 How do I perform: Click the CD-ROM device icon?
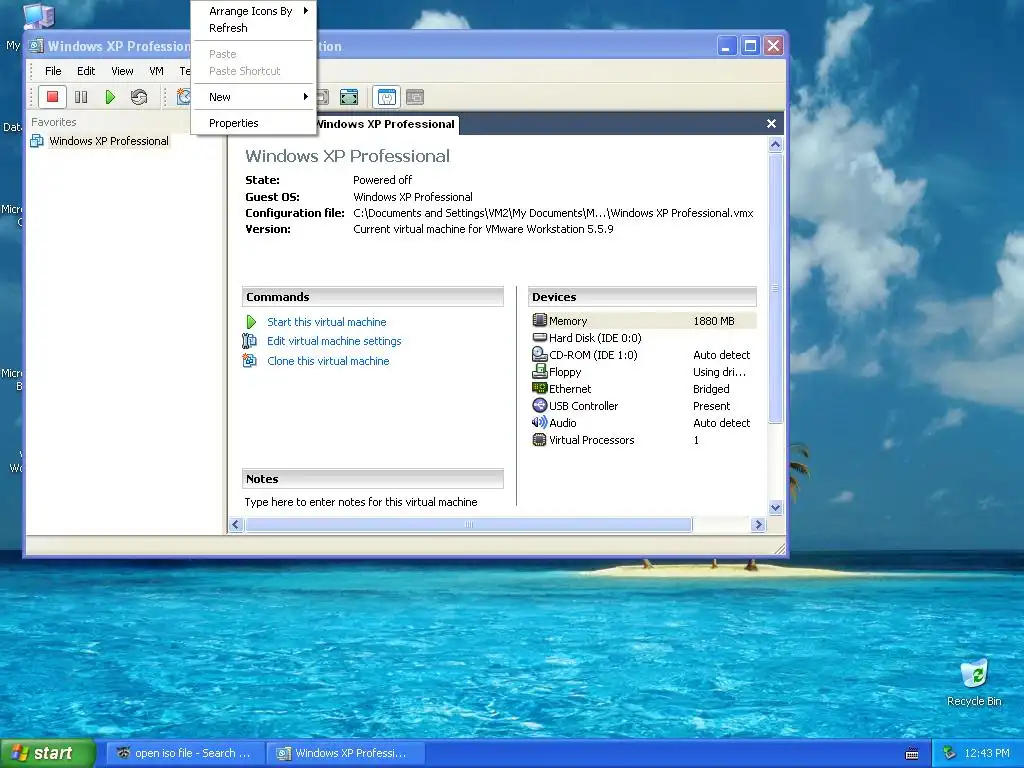(x=539, y=354)
